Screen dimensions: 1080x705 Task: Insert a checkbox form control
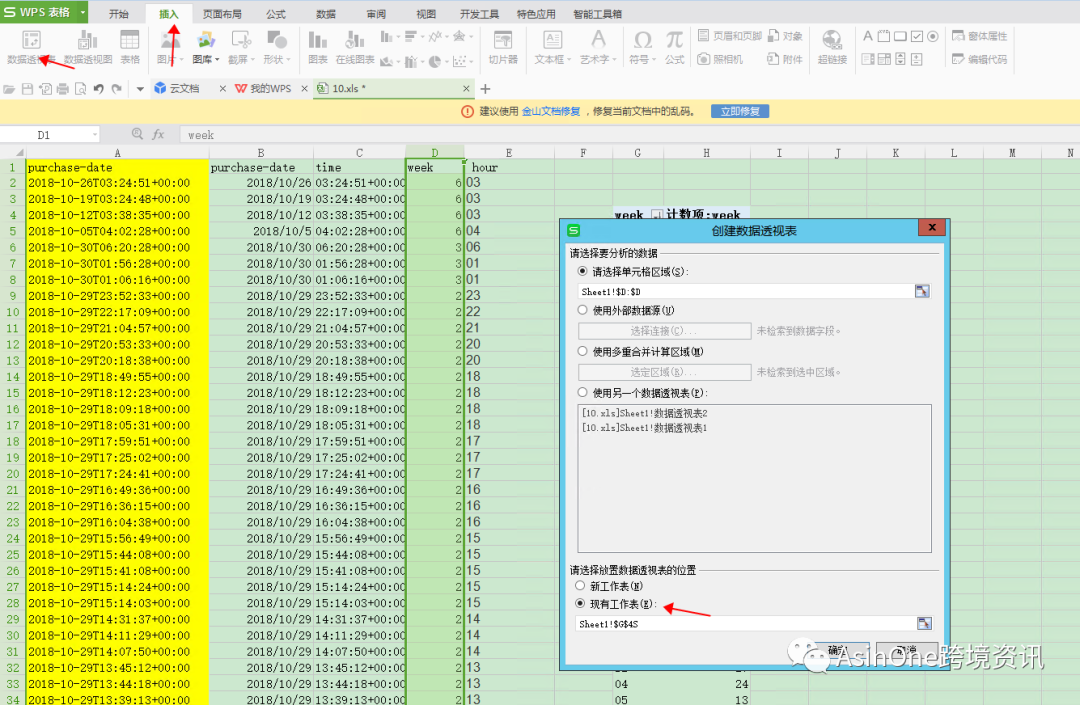click(917, 36)
